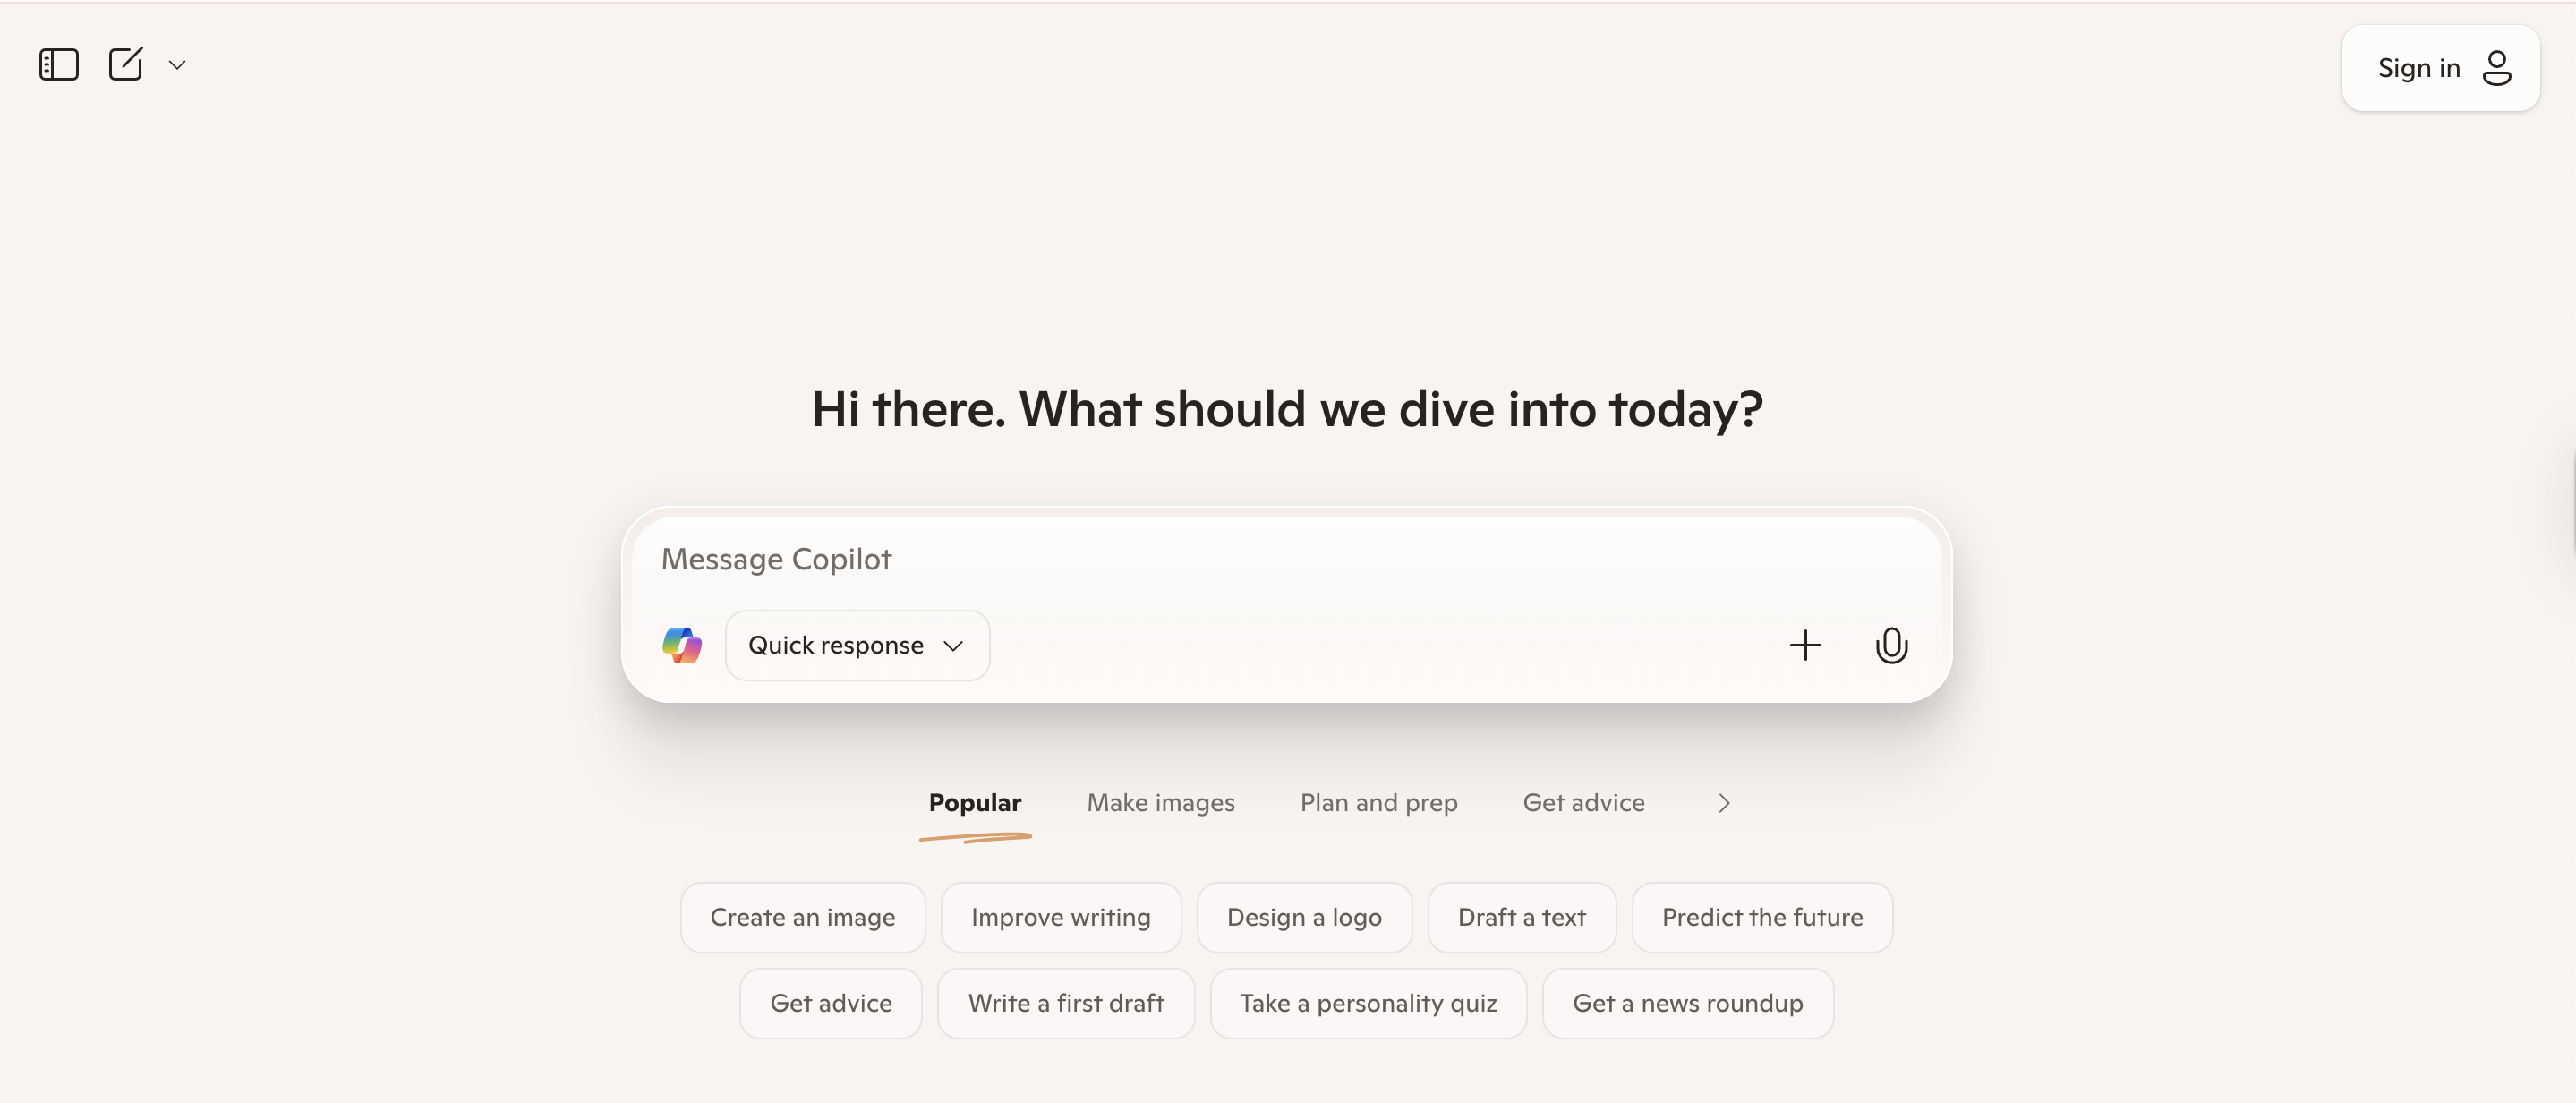Open the Plan and prep tab

tap(1378, 803)
